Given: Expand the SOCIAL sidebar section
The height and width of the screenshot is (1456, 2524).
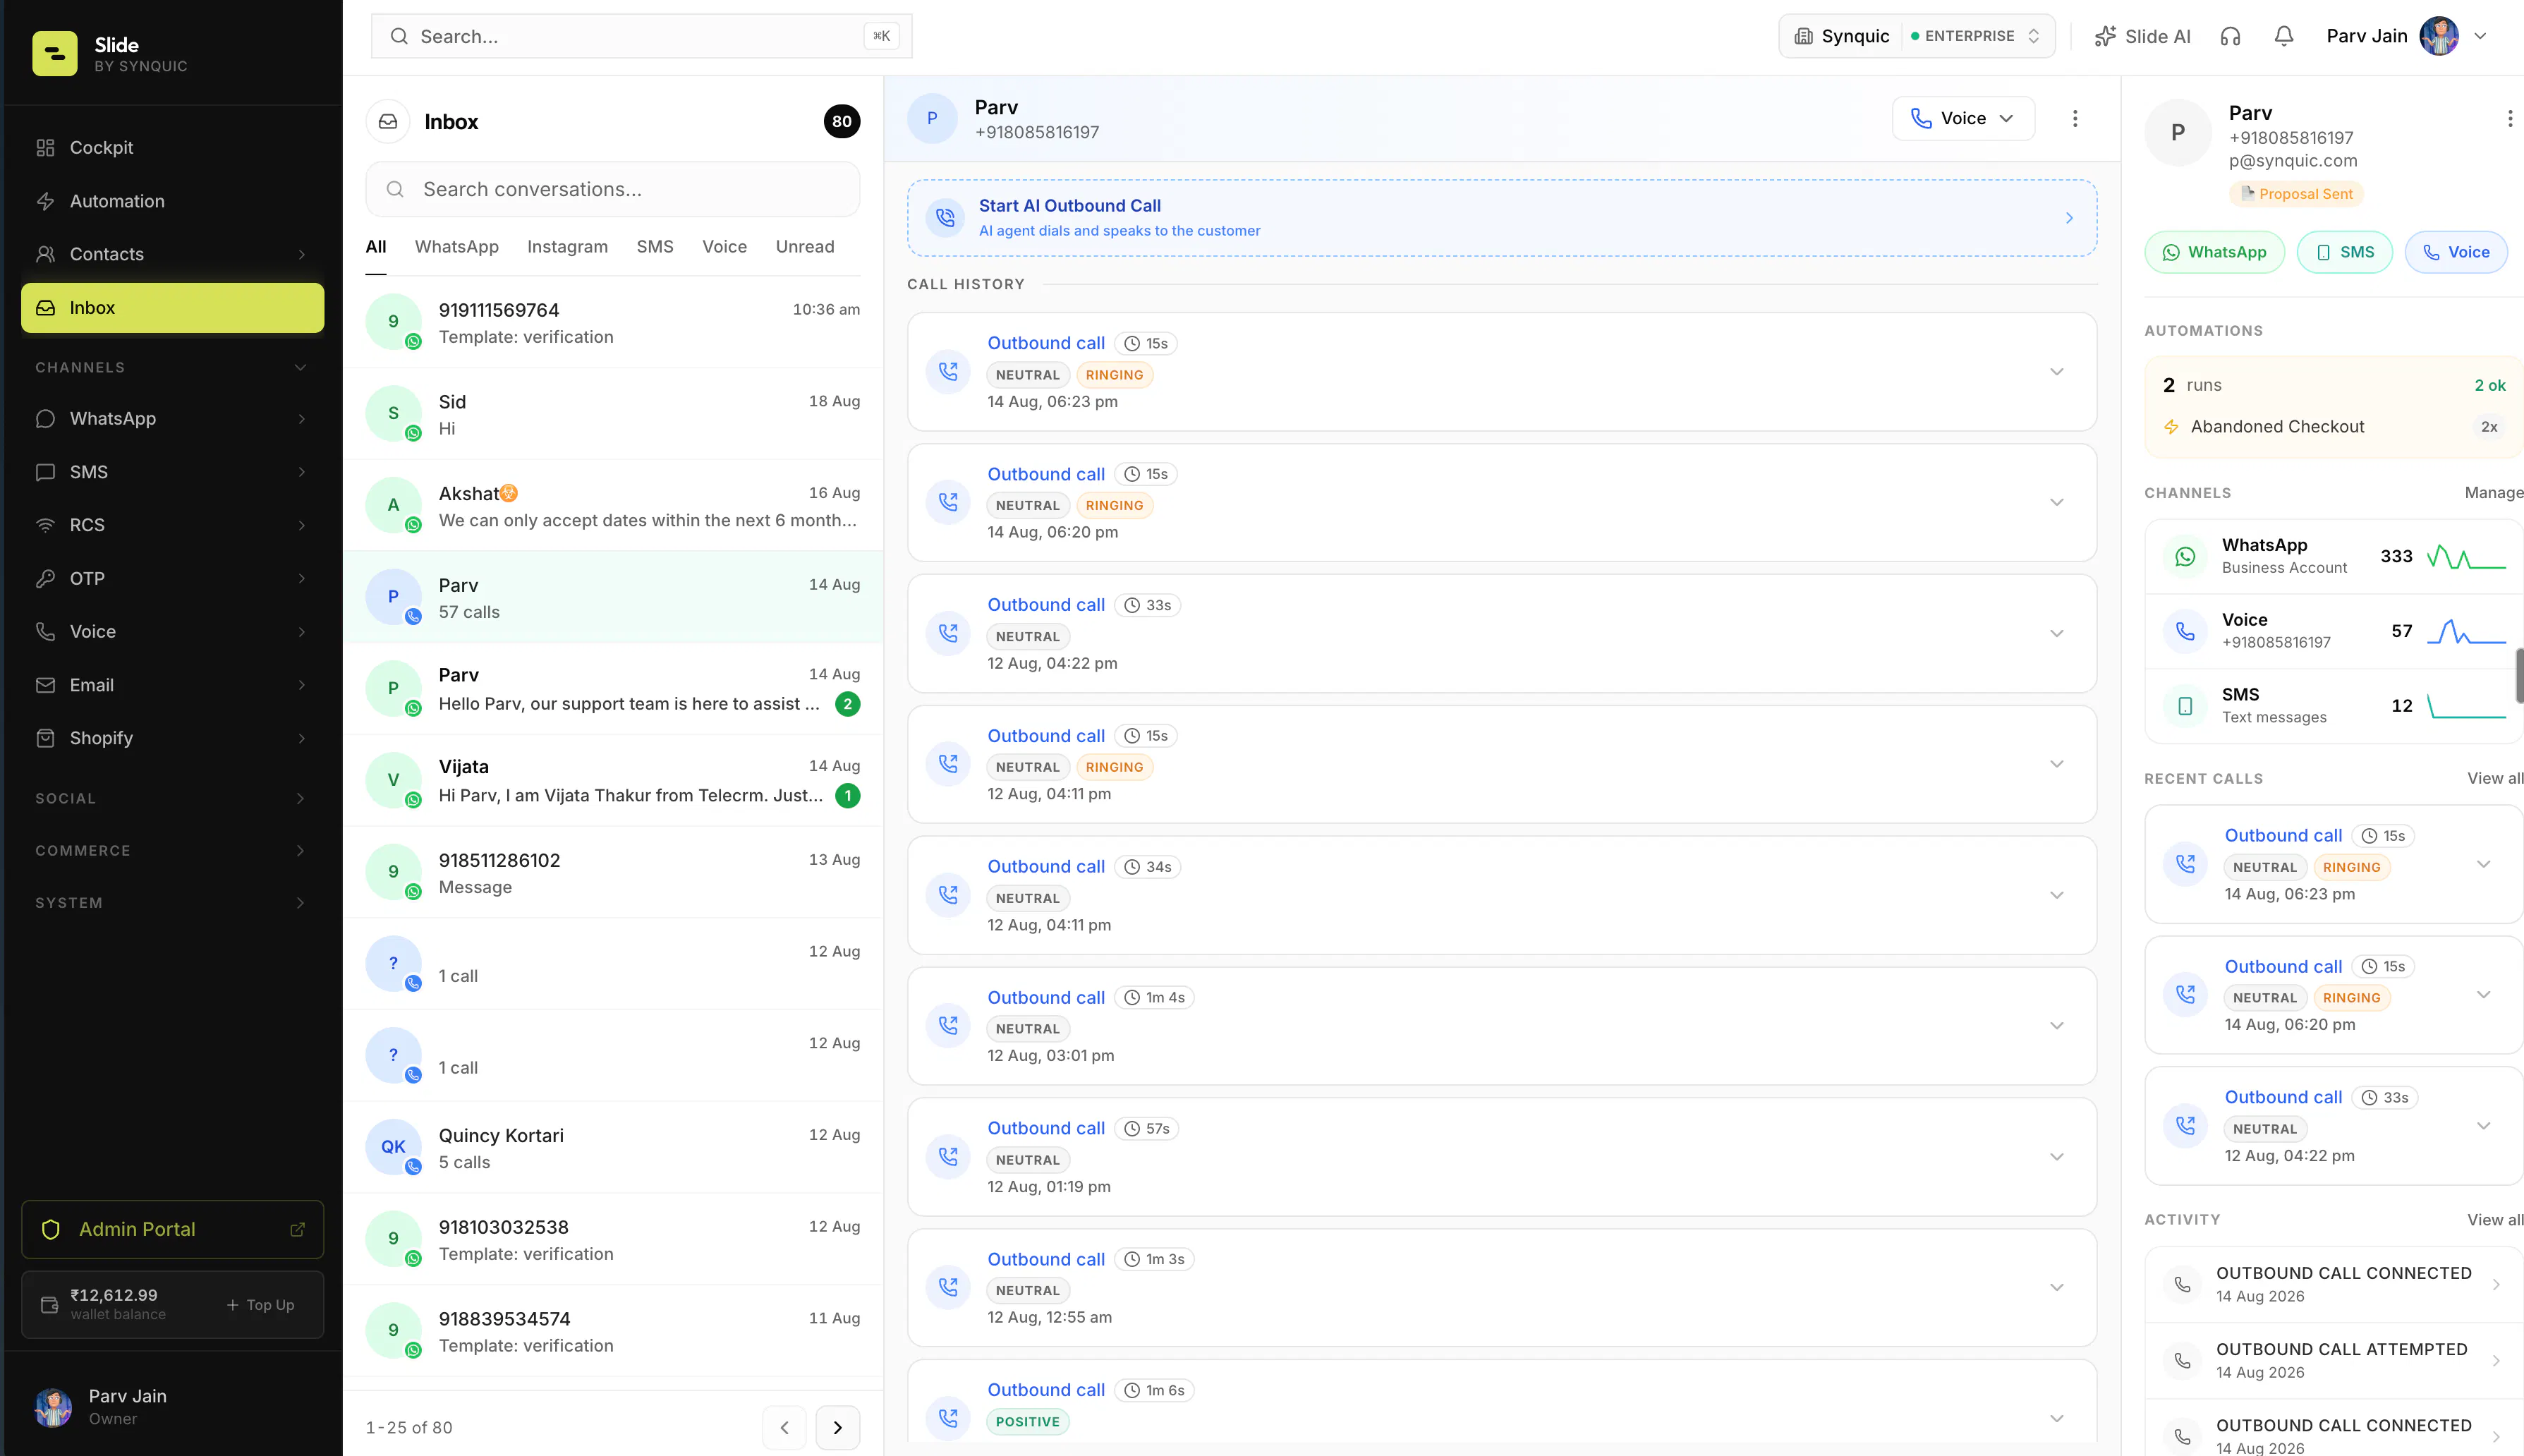Looking at the screenshot, I should click(x=300, y=798).
